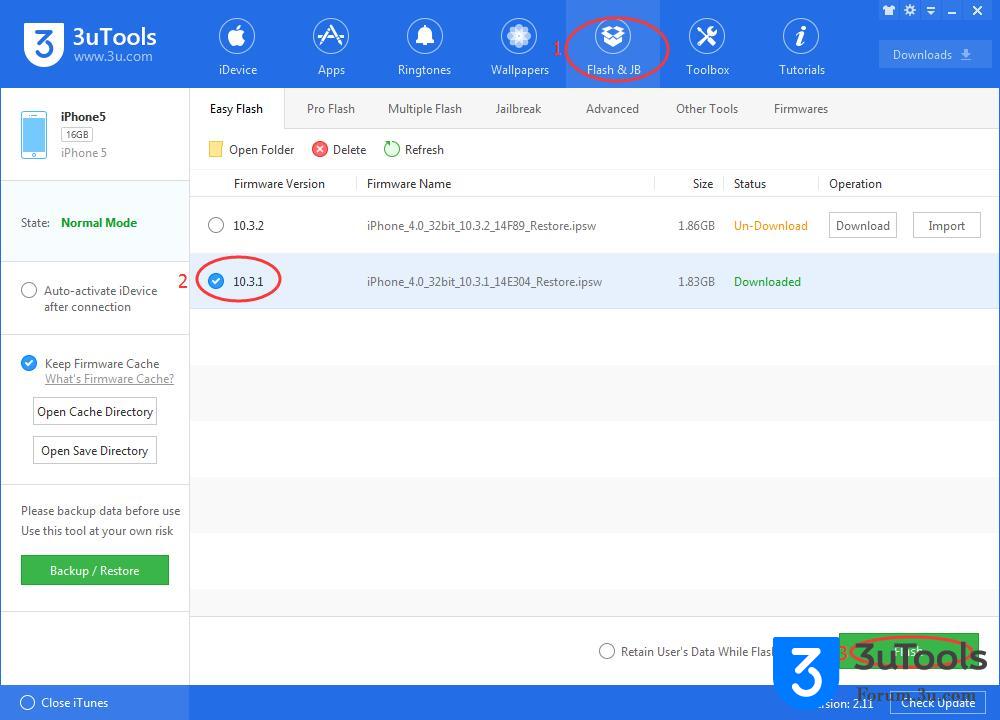
Task: Open the Downloads manager
Action: pos(934,55)
